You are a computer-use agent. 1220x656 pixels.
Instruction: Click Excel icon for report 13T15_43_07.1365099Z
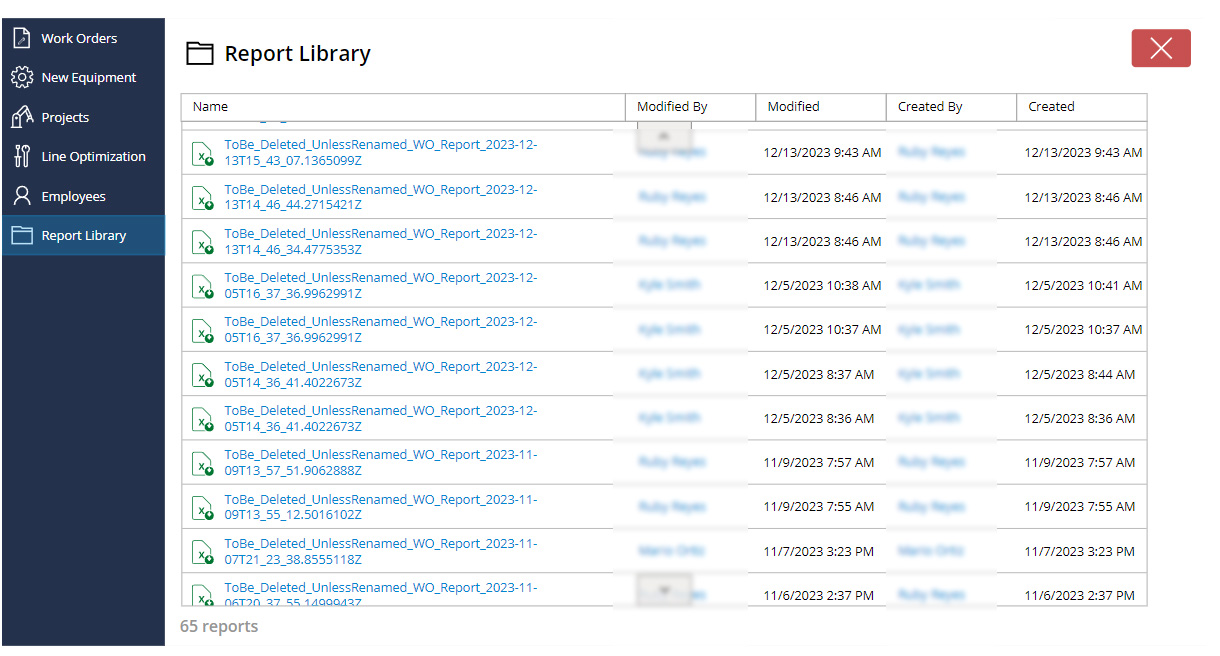[x=203, y=153]
